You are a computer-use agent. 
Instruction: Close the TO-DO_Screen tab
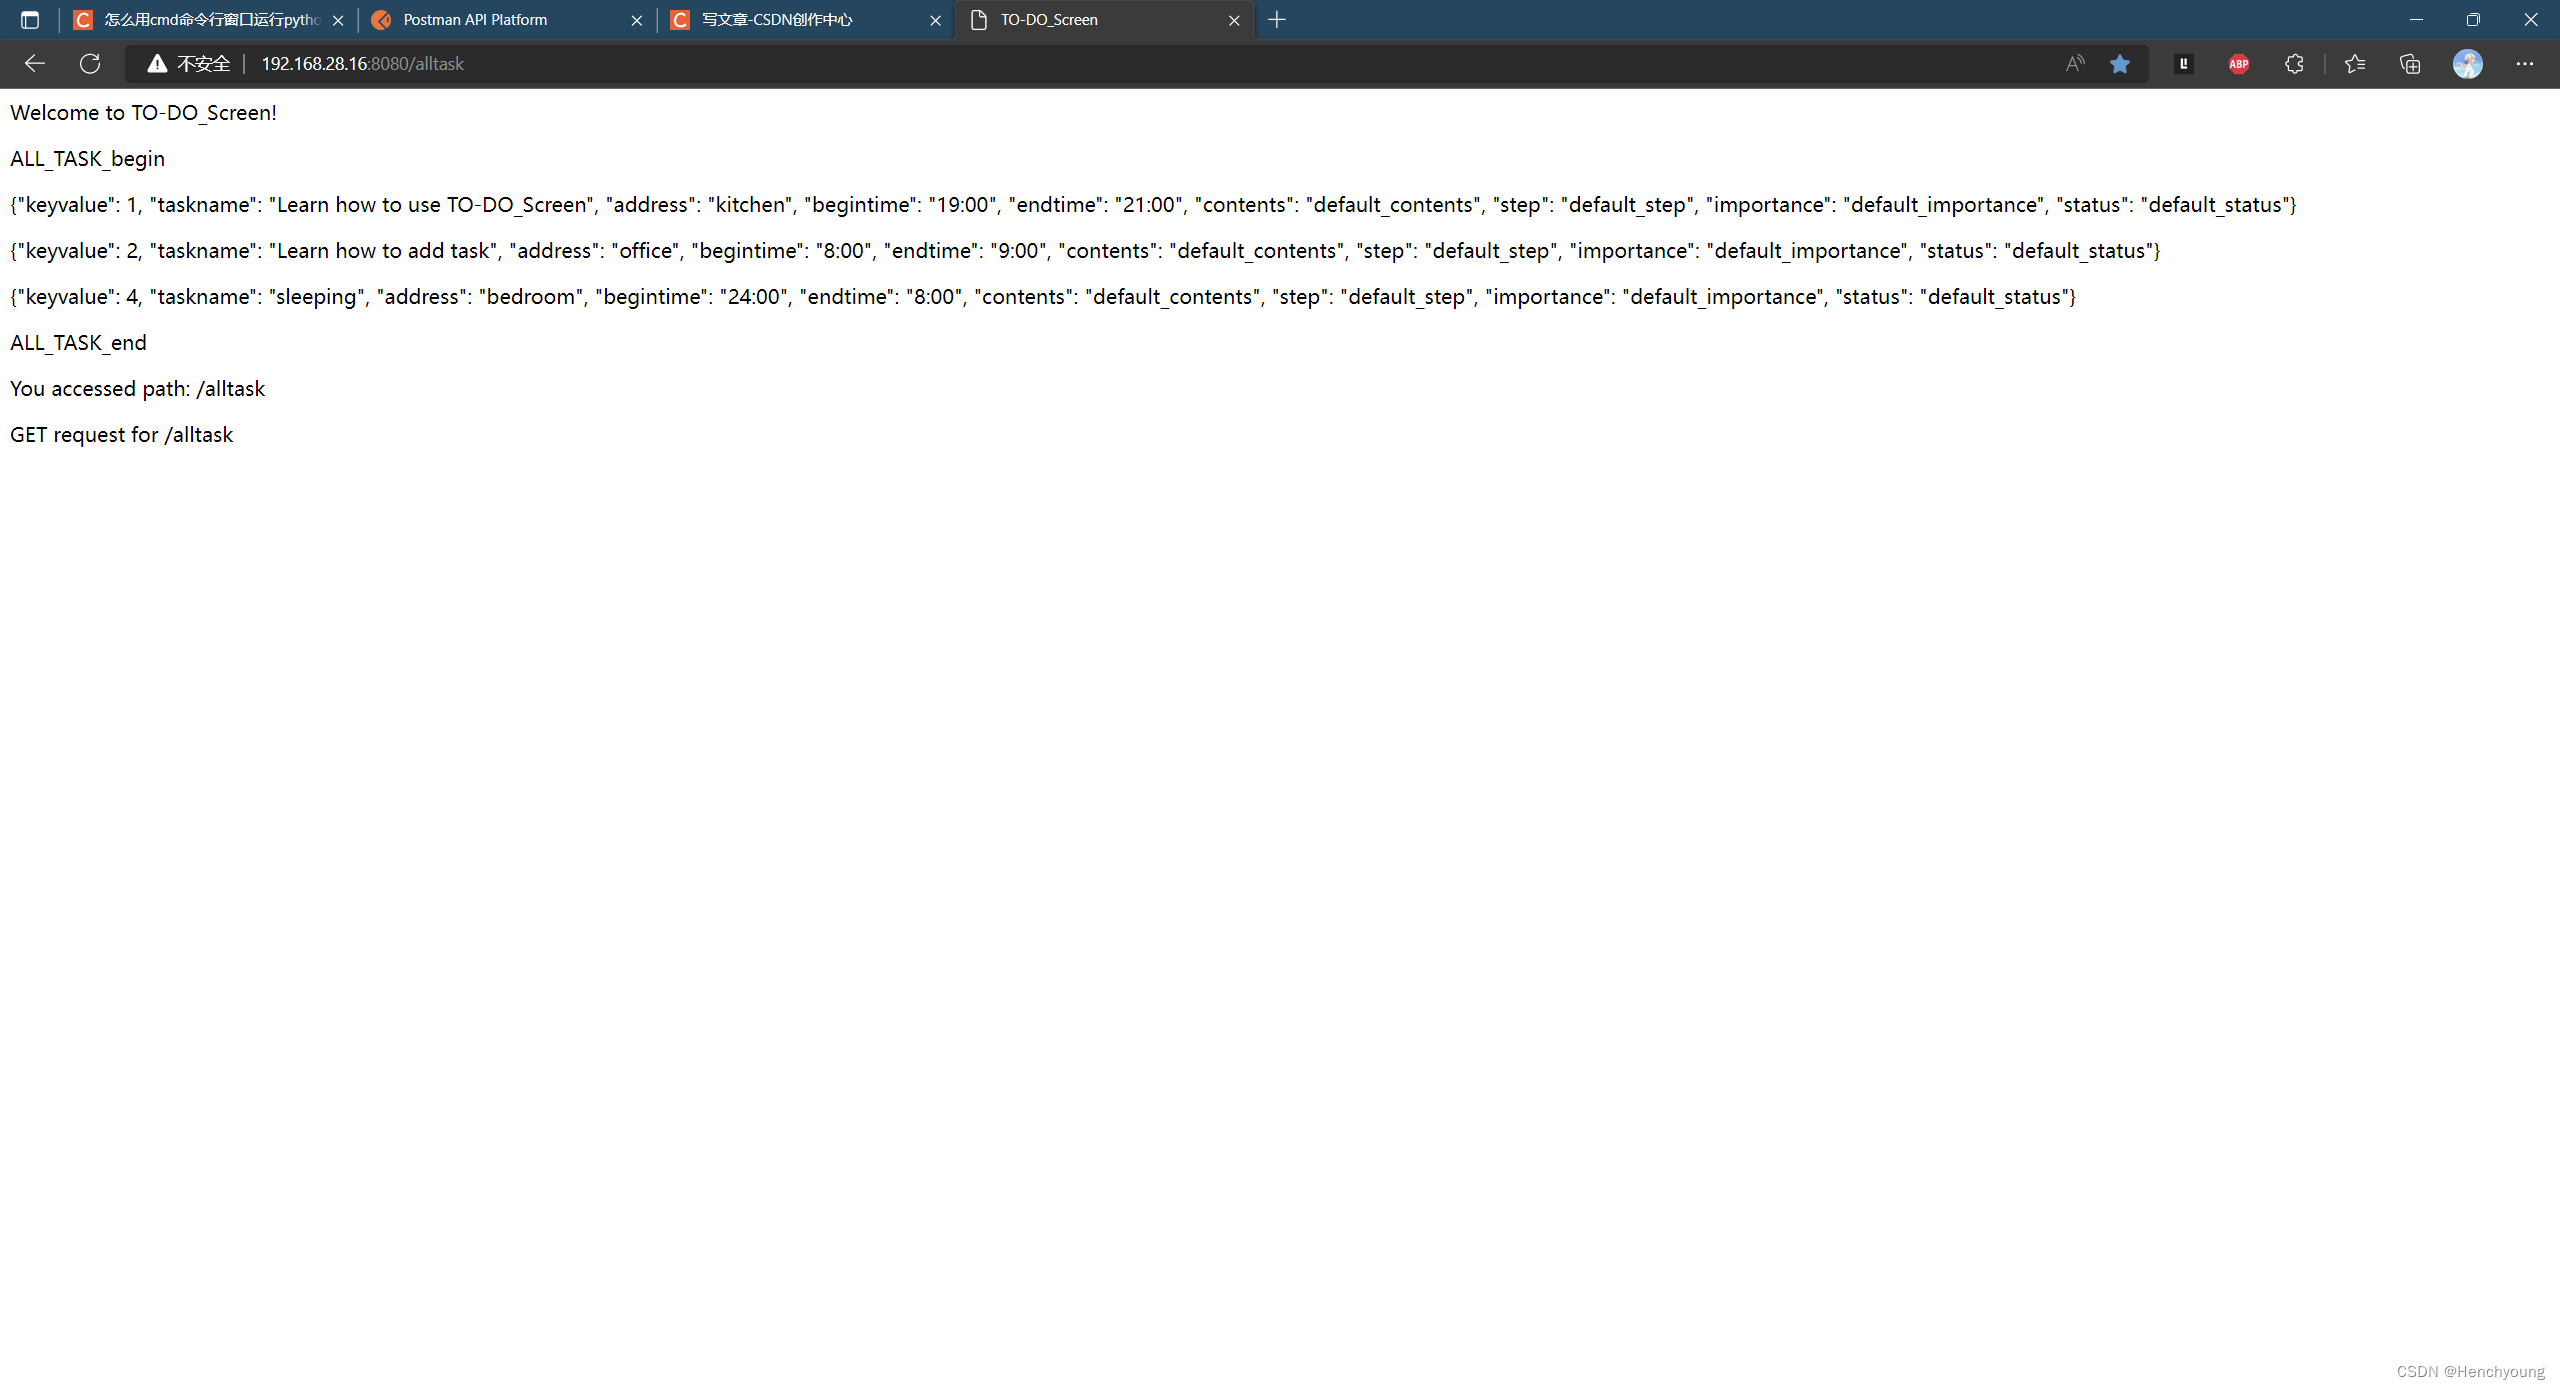pos(1234,20)
